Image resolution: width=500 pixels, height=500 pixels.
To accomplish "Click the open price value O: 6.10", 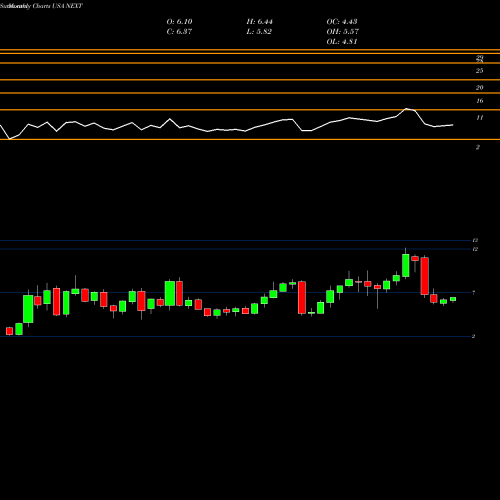I will point(179,22).
